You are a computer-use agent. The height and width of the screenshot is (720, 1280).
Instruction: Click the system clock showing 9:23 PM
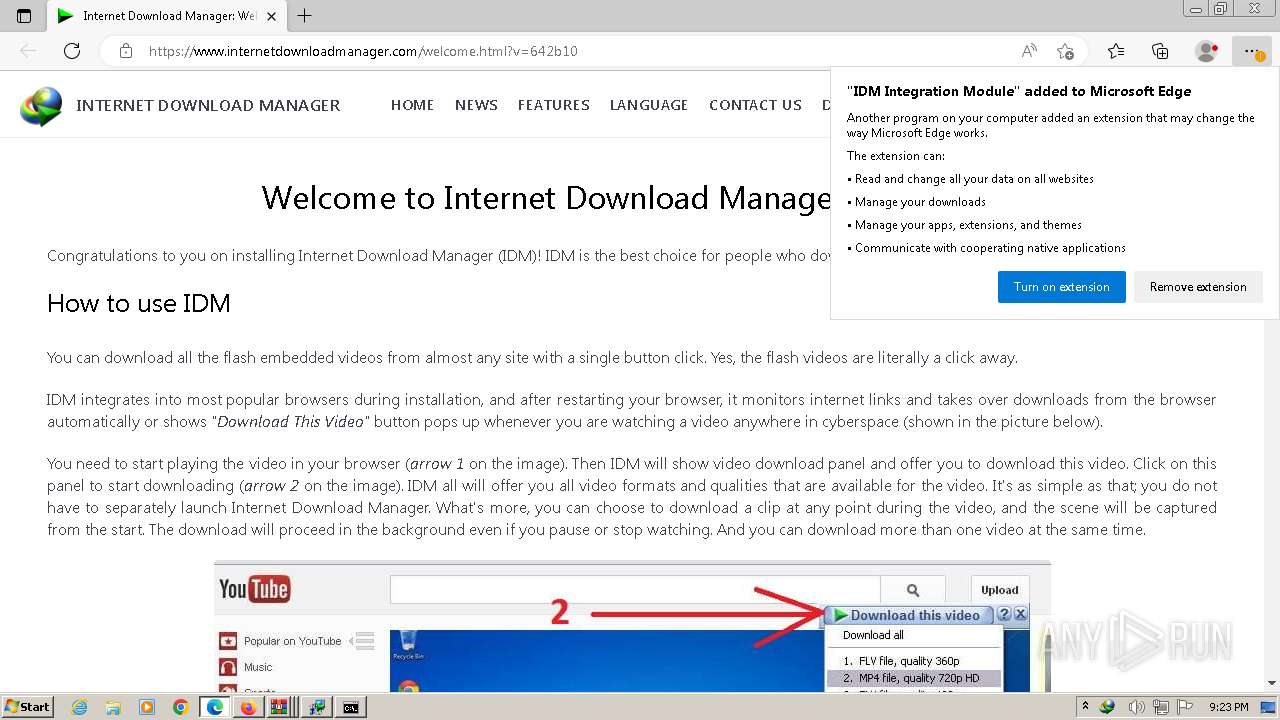[x=1229, y=707]
